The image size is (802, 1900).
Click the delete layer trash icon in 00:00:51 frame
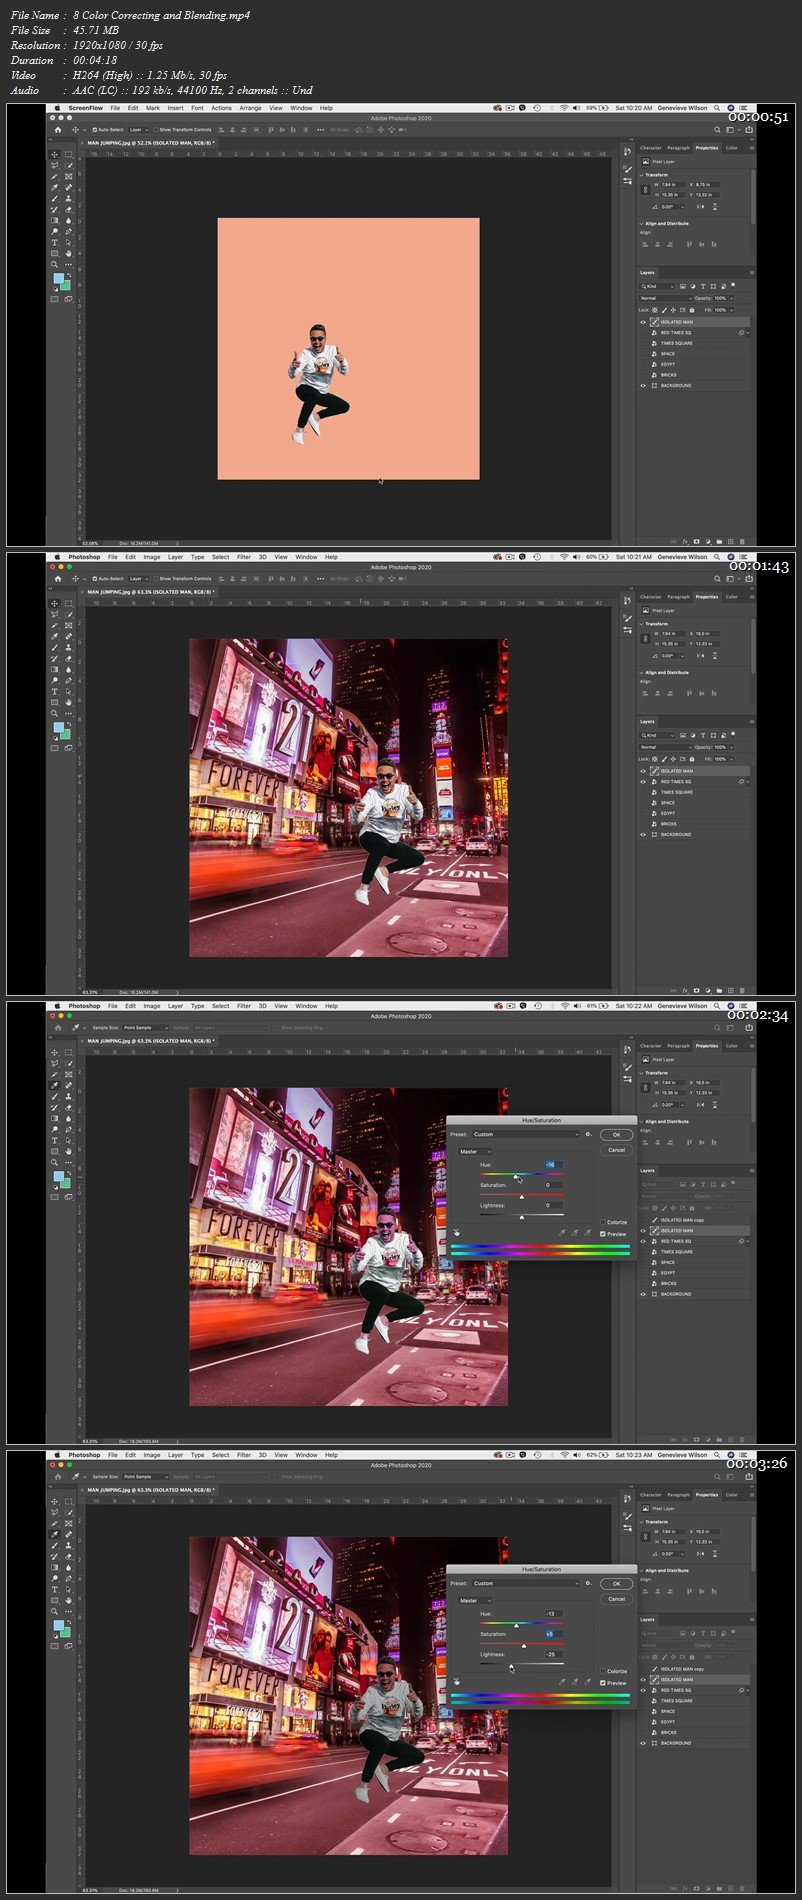(x=743, y=542)
